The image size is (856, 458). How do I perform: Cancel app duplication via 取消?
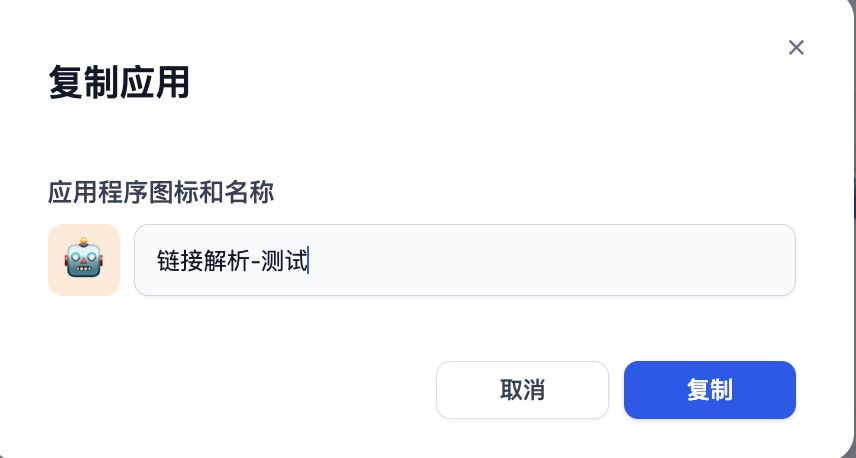(x=522, y=390)
